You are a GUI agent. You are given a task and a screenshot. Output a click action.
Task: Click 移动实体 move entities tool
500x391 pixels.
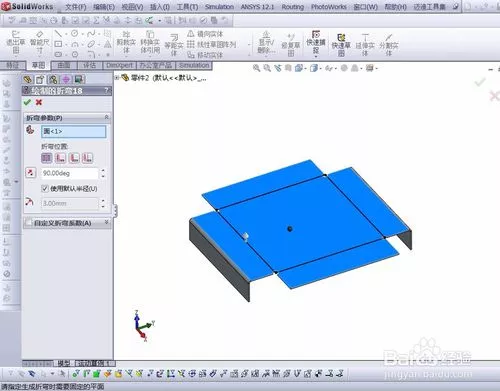coord(205,55)
